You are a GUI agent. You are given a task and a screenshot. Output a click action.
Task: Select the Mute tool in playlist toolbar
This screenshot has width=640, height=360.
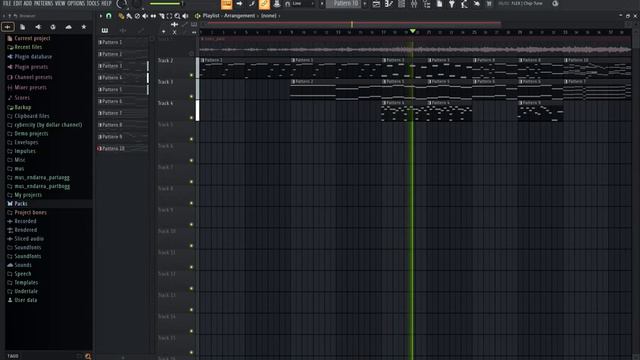[145, 16]
